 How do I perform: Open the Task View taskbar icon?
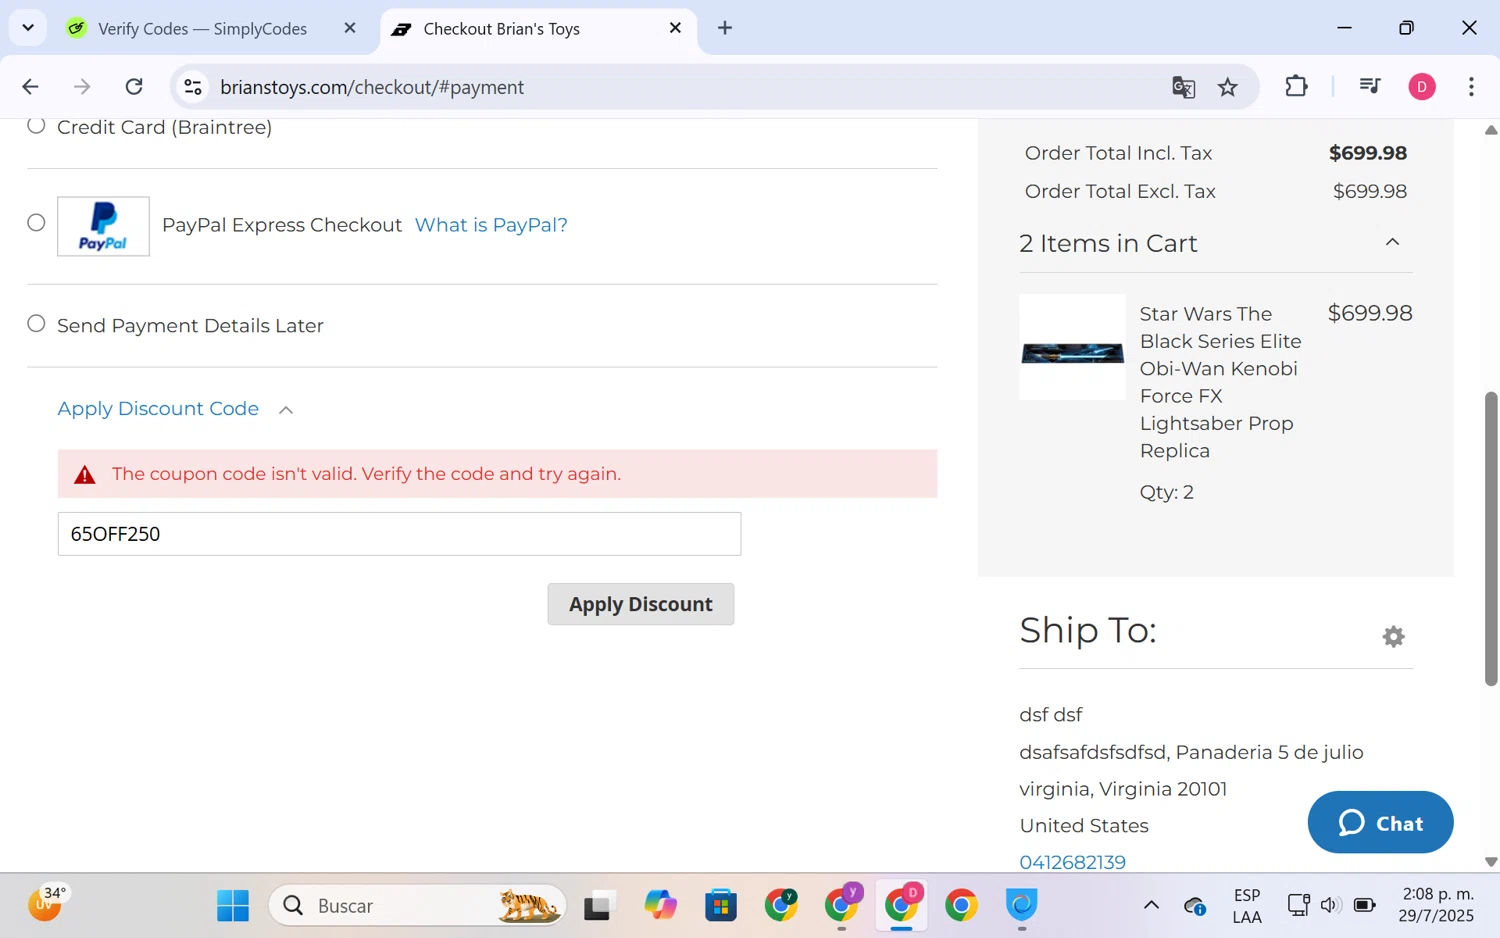pyautogui.click(x=598, y=906)
